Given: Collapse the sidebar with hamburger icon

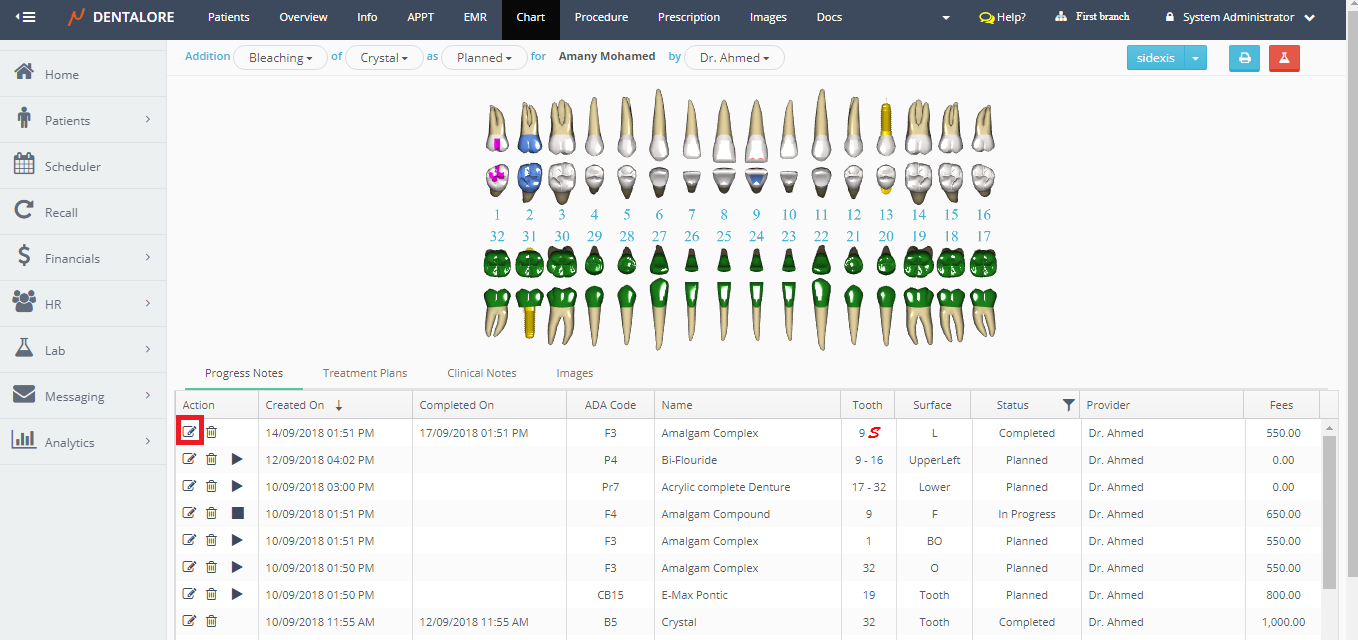Looking at the screenshot, I should point(25,17).
